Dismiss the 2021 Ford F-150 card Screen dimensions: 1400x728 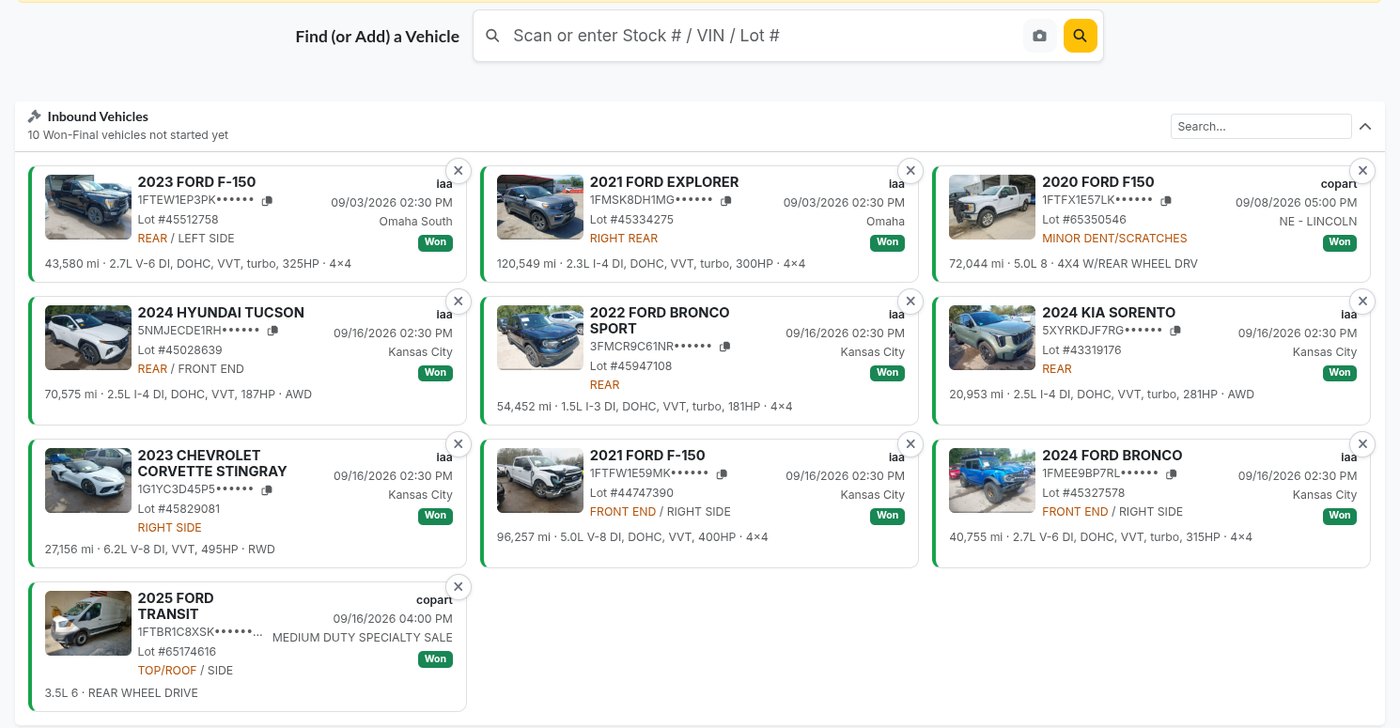click(910, 444)
